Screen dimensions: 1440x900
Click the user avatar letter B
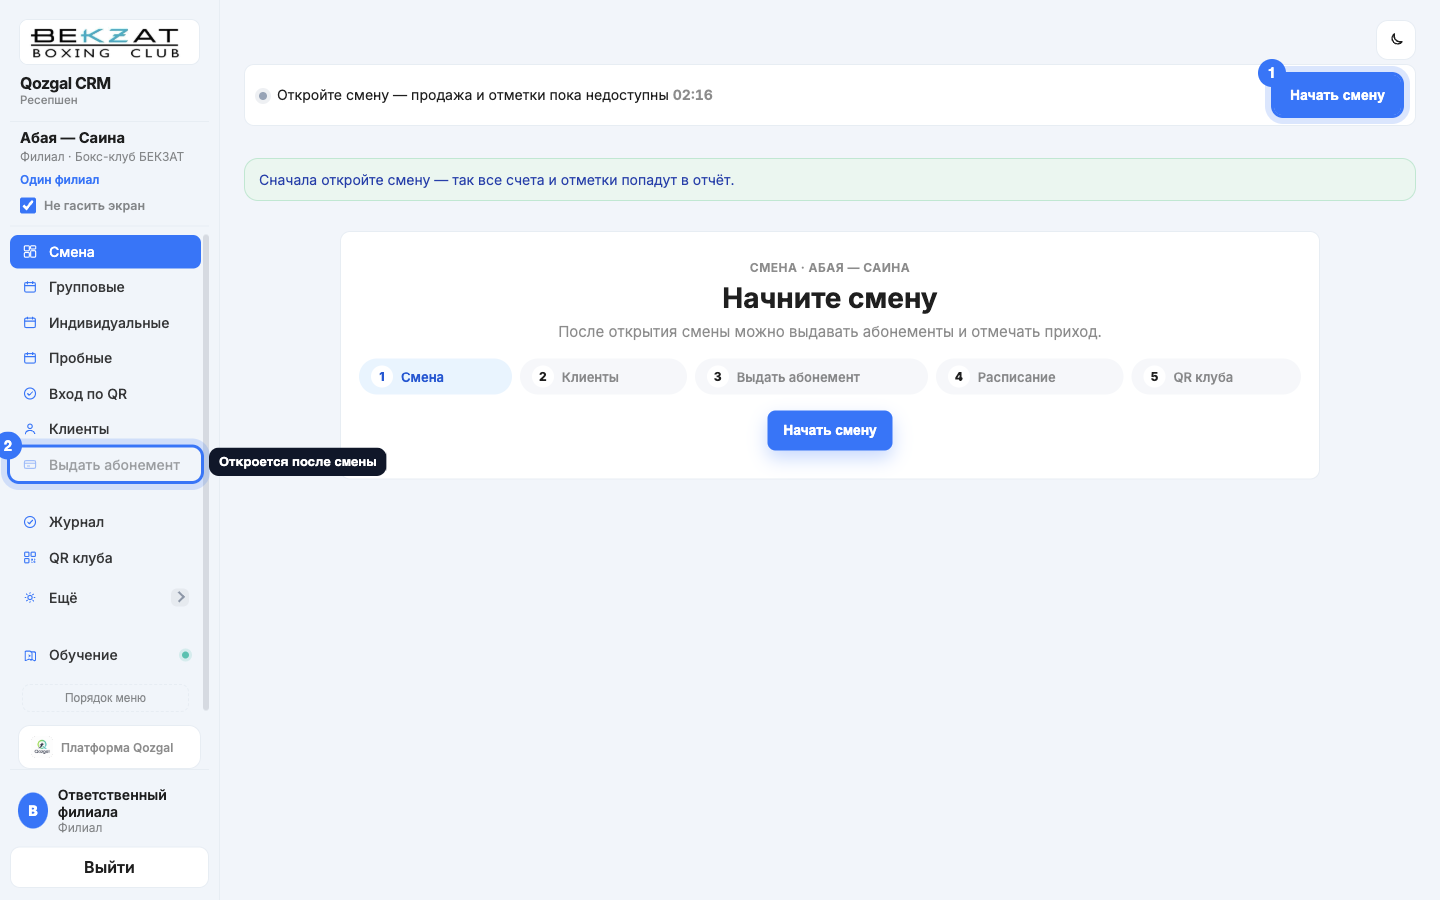pos(33,811)
